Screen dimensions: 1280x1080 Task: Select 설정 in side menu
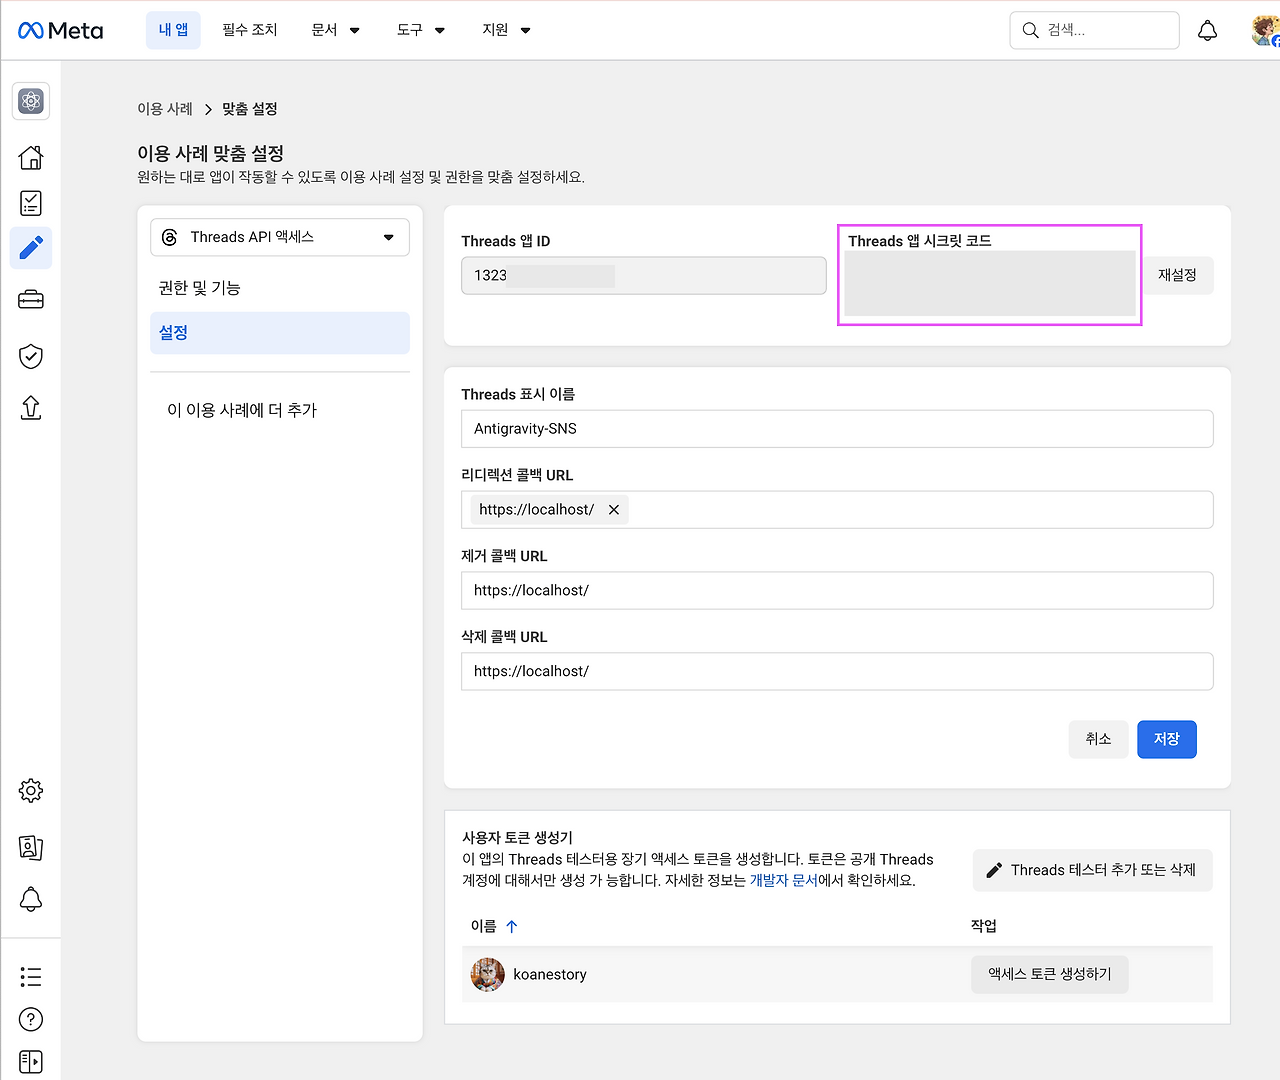[280, 333]
